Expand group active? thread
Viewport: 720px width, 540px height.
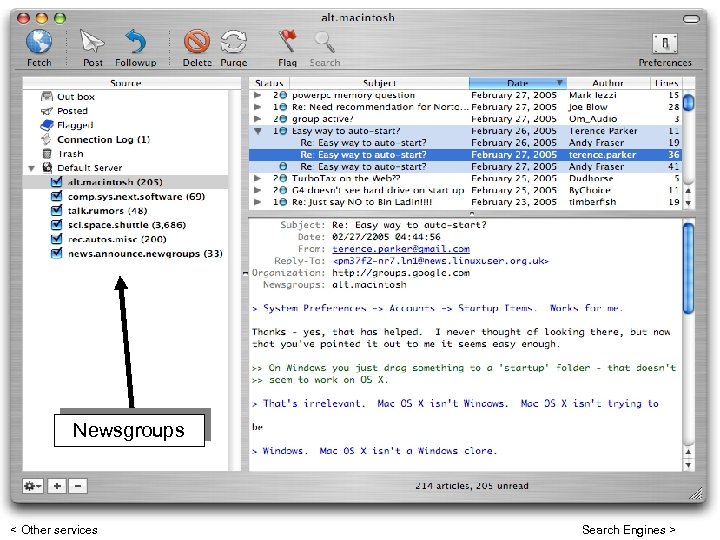[x=258, y=119]
